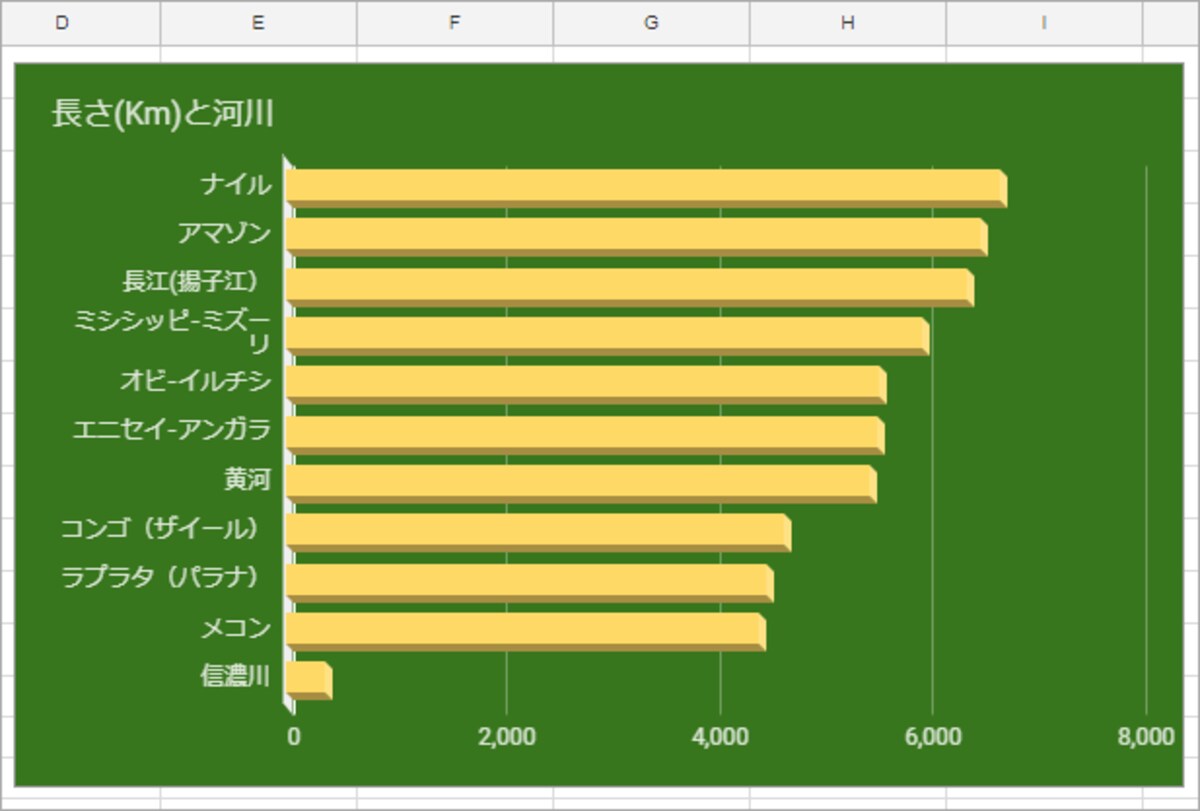Click the ナイル bar in chart

click(x=646, y=189)
